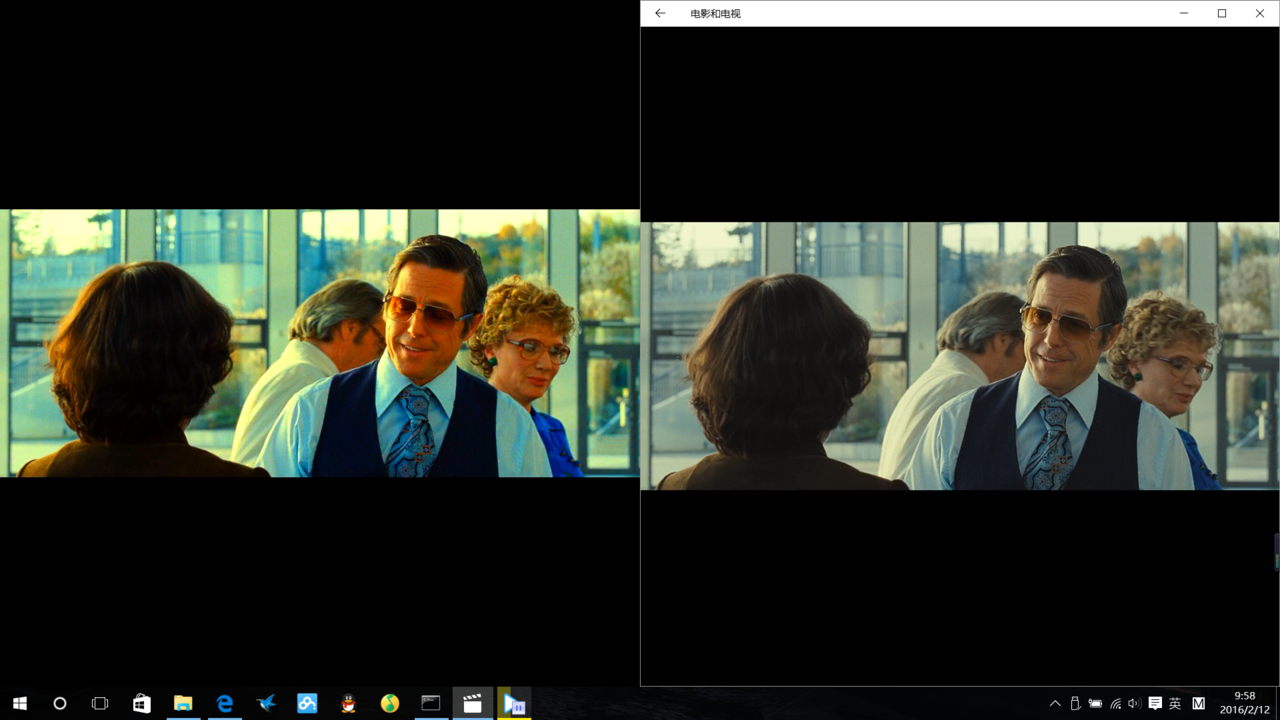This screenshot has width=1280, height=720.
Task: Switch to the command prompt window
Action: pos(431,703)
